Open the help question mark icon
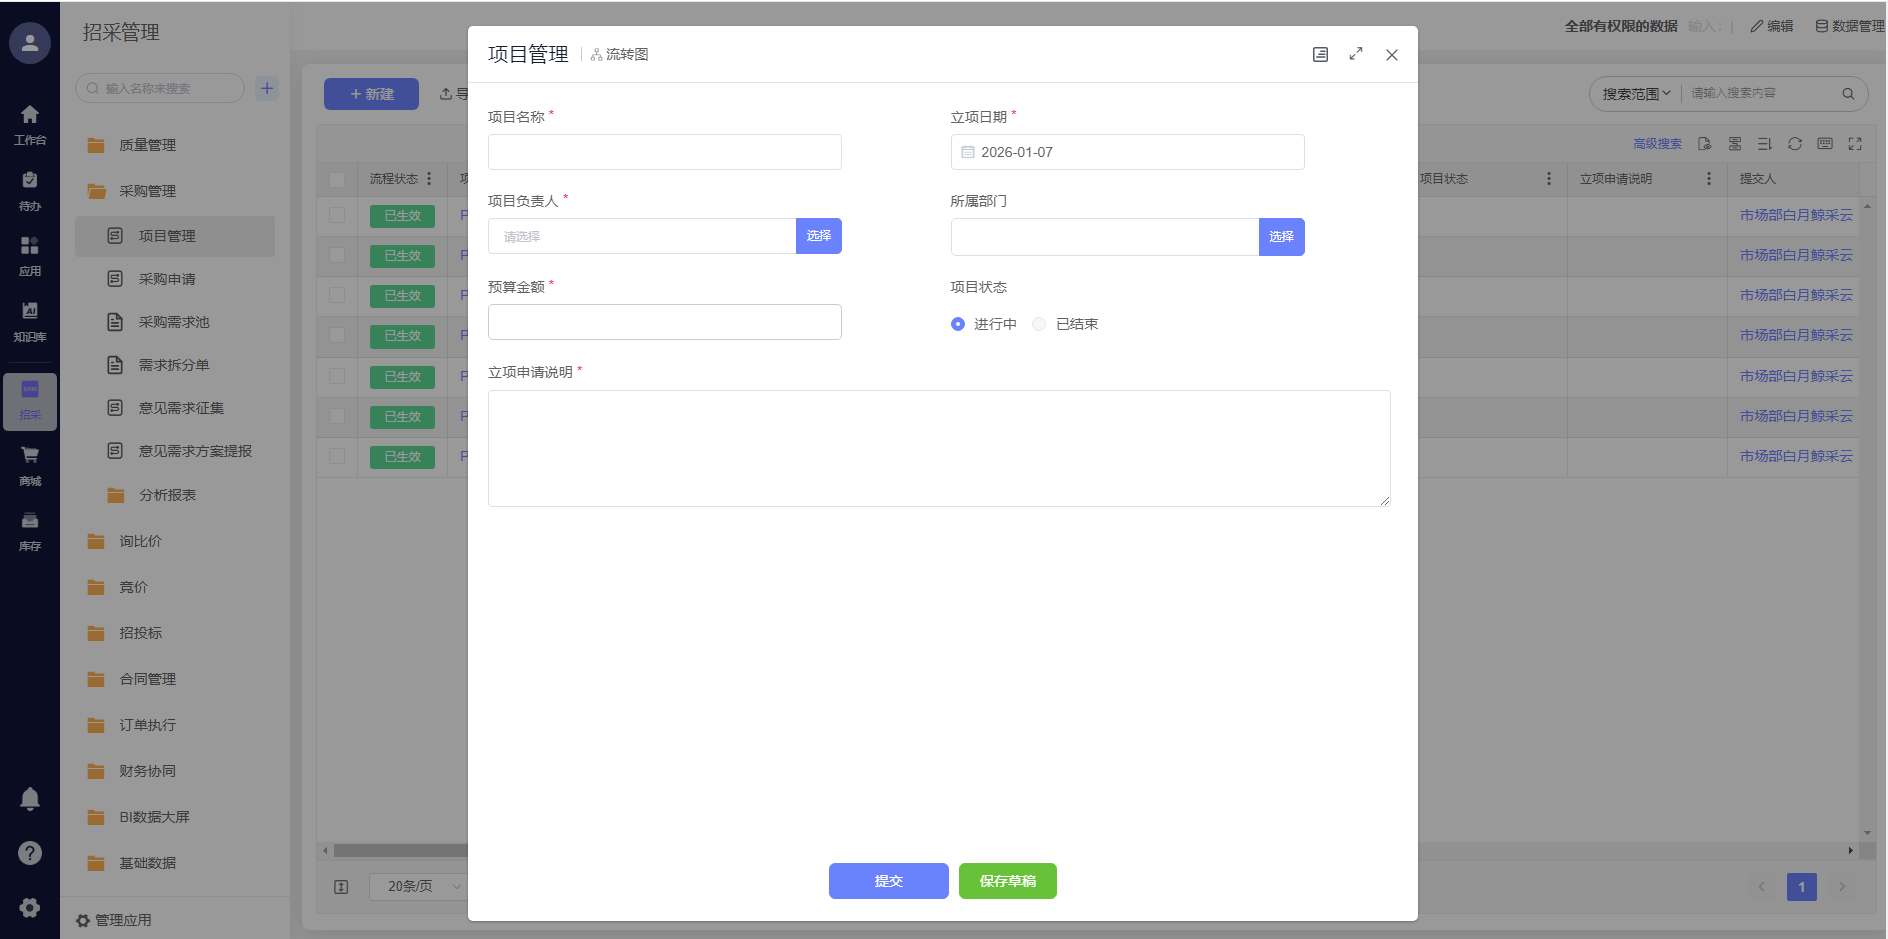 (30, 853)
